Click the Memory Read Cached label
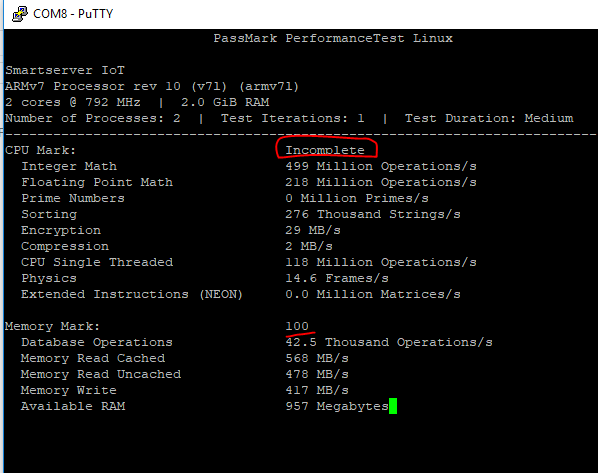 (93, 358)
